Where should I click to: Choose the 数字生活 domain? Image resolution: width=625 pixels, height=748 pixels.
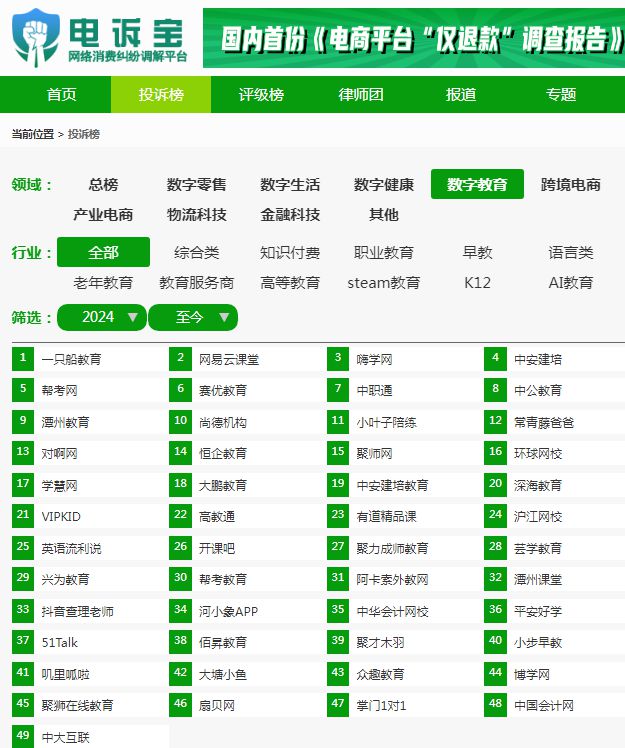click(290, 184)
